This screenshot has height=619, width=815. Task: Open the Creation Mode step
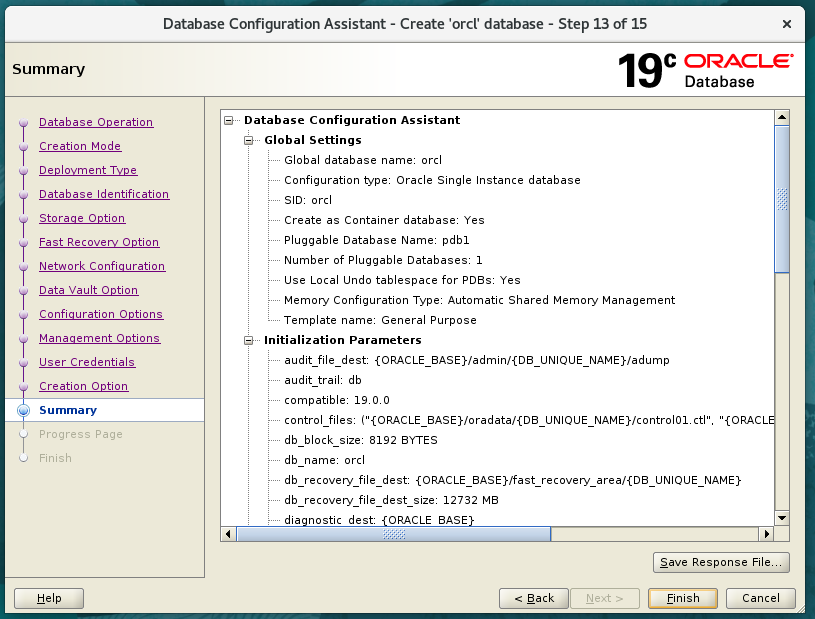(x=80, y=146)
